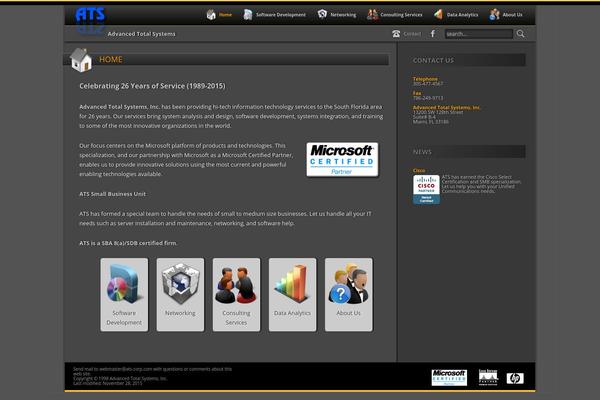Click the footer Microsoft Certified logo

pyautogui.click(x=449, y=377)
